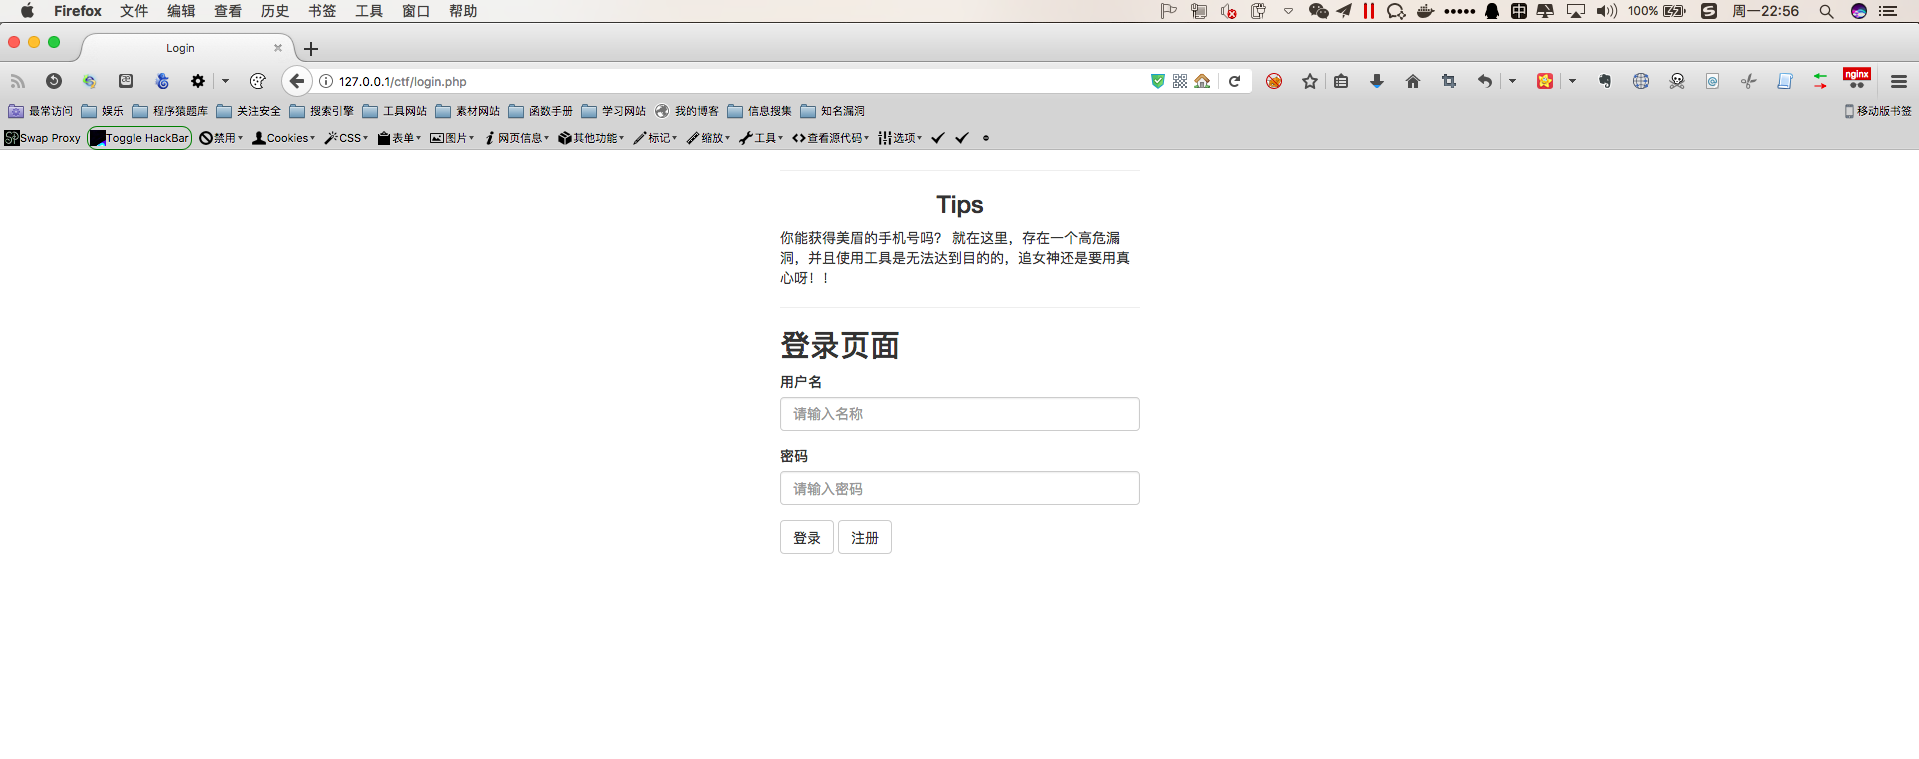Screen dimensions: 1919x759
Task: Expand the 表单 dropdown
Action: (x=399, y=138)
